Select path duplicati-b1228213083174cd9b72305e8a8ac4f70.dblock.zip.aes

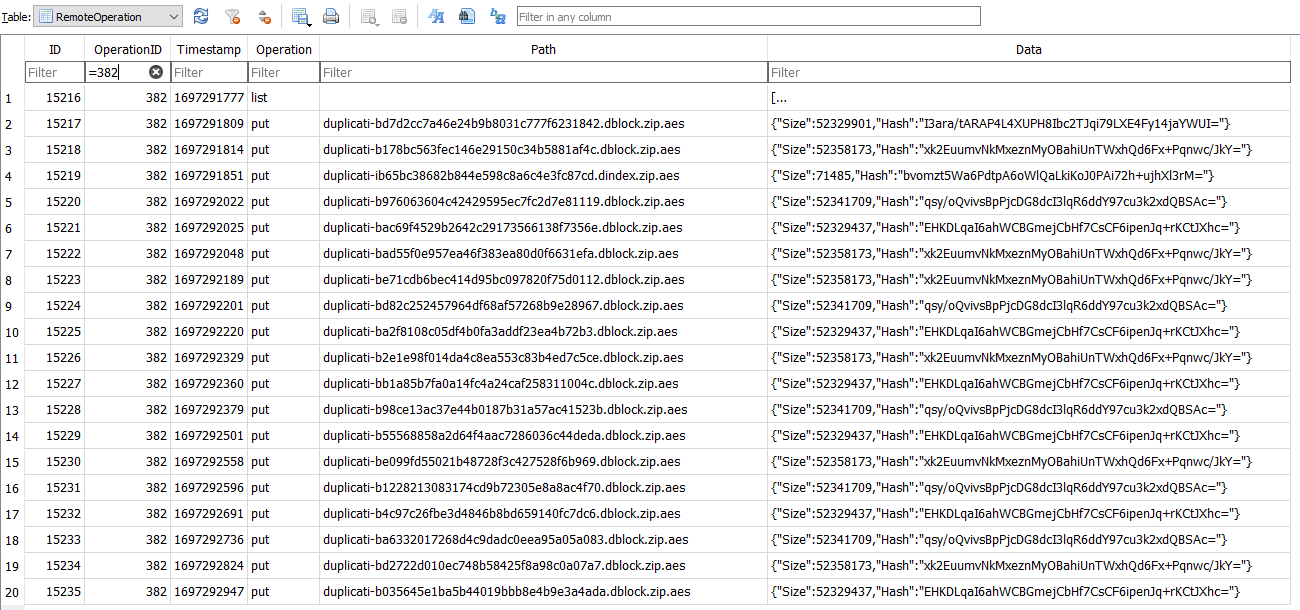point(543,488)
